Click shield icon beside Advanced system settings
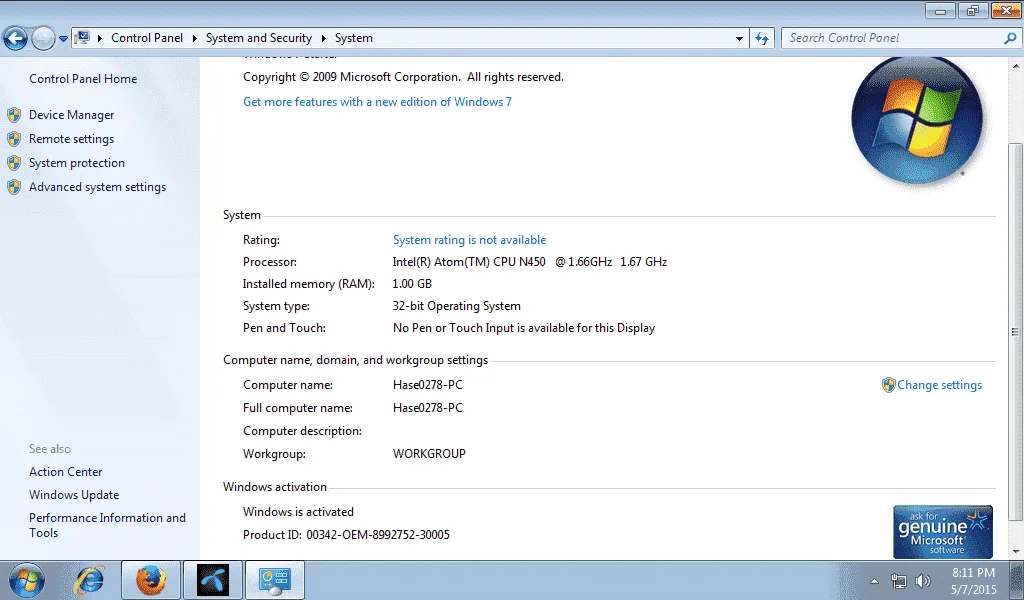The height and width of the screenshot is (600, 1024). (x=14, y=187)
